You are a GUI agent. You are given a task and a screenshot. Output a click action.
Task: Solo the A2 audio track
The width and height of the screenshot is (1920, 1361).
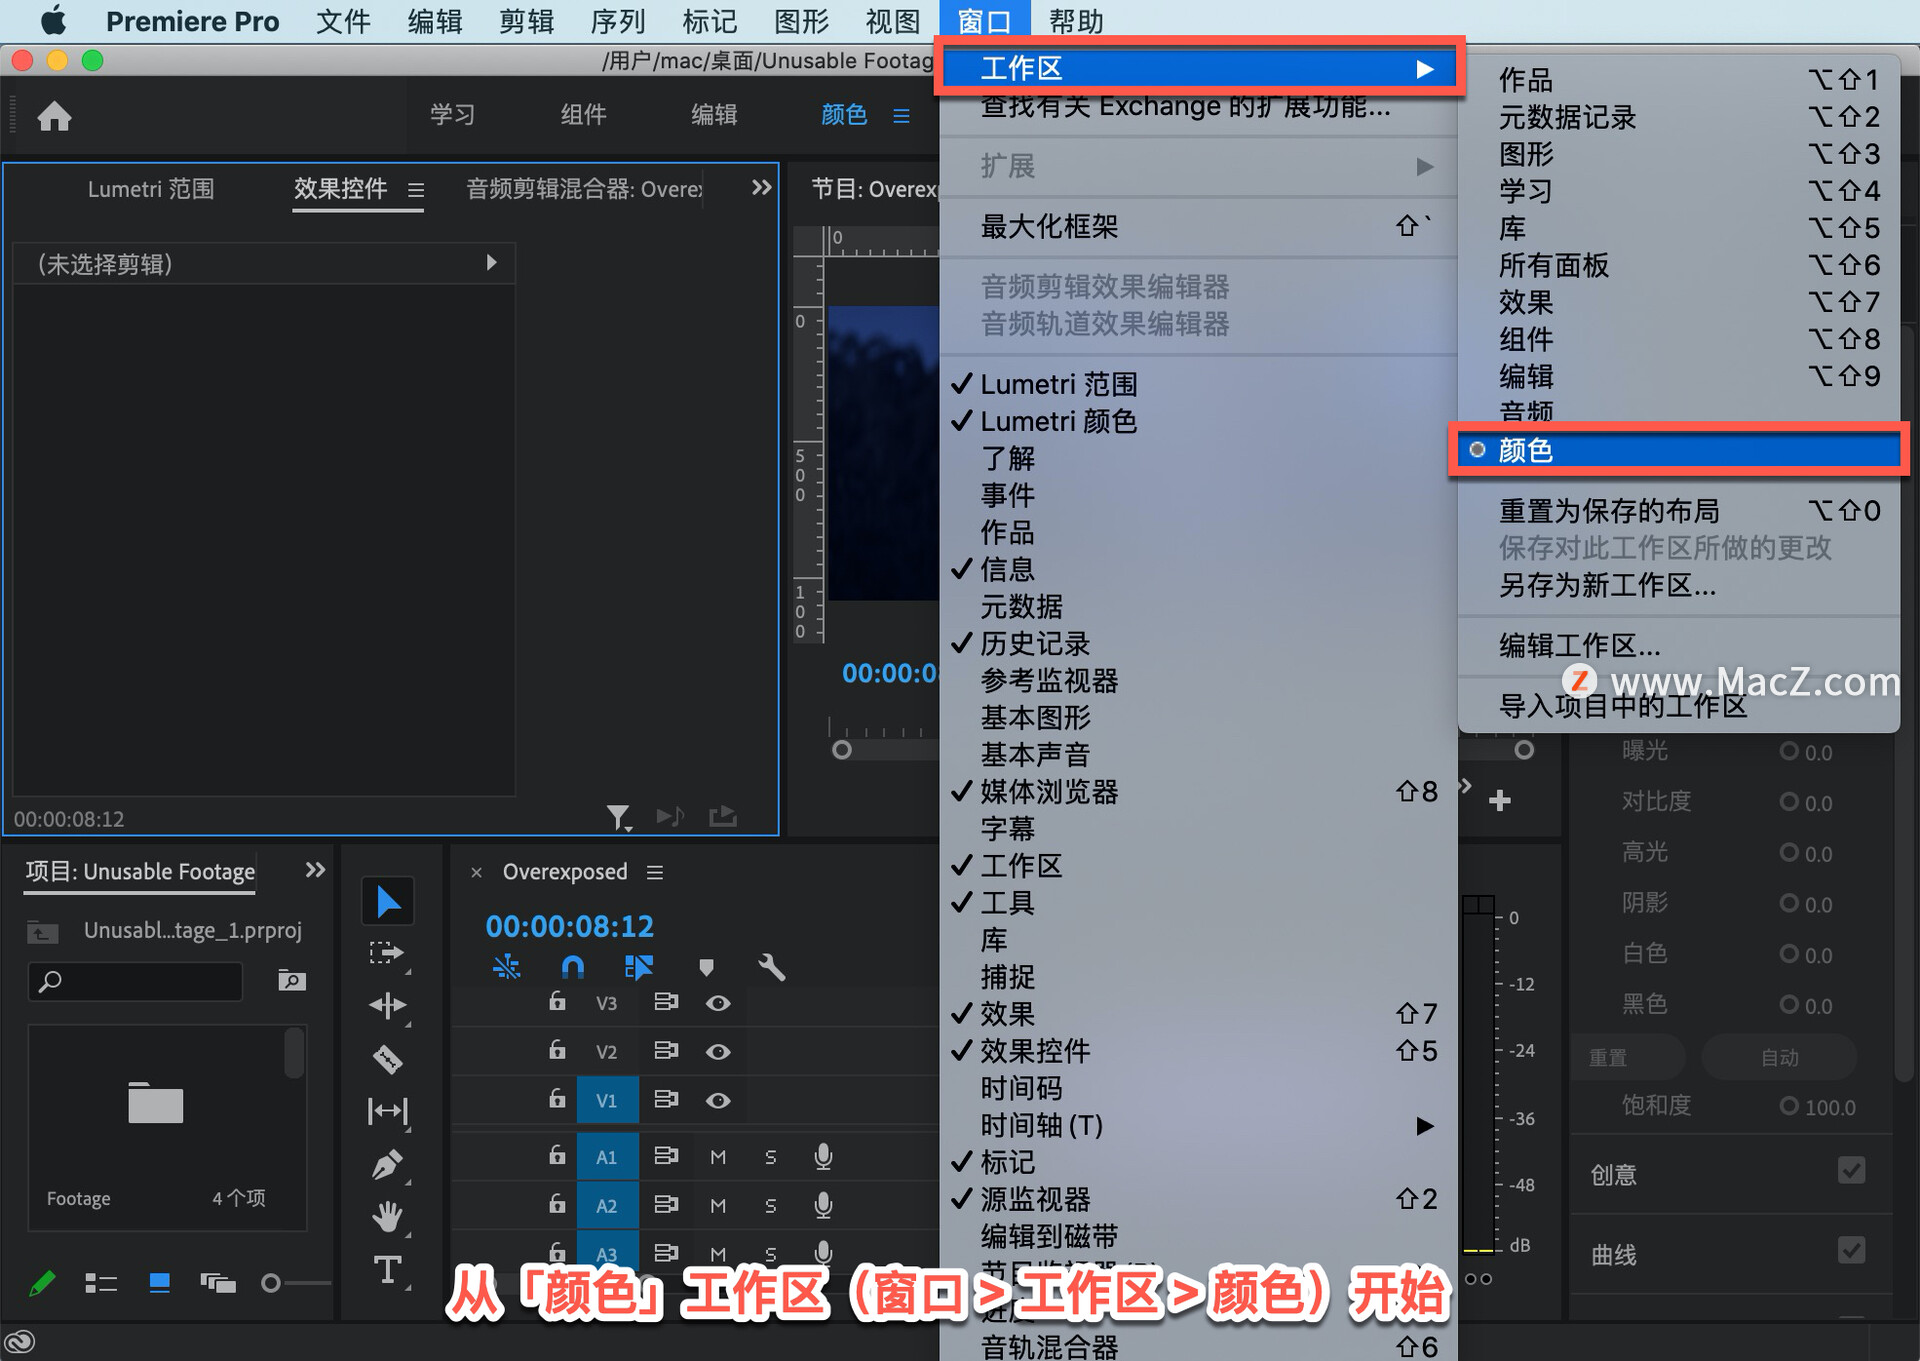point(770,1206)
